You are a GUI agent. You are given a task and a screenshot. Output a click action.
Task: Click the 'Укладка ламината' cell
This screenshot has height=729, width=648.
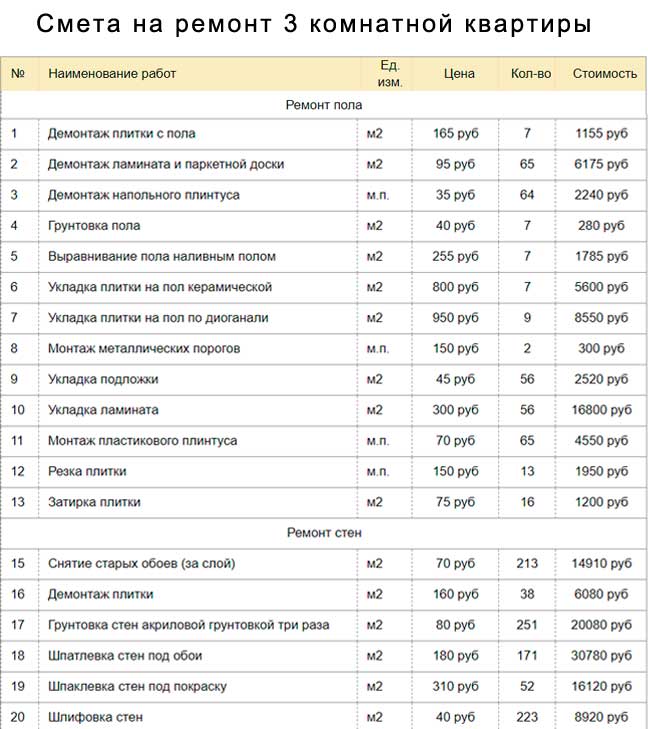[103, 410]
